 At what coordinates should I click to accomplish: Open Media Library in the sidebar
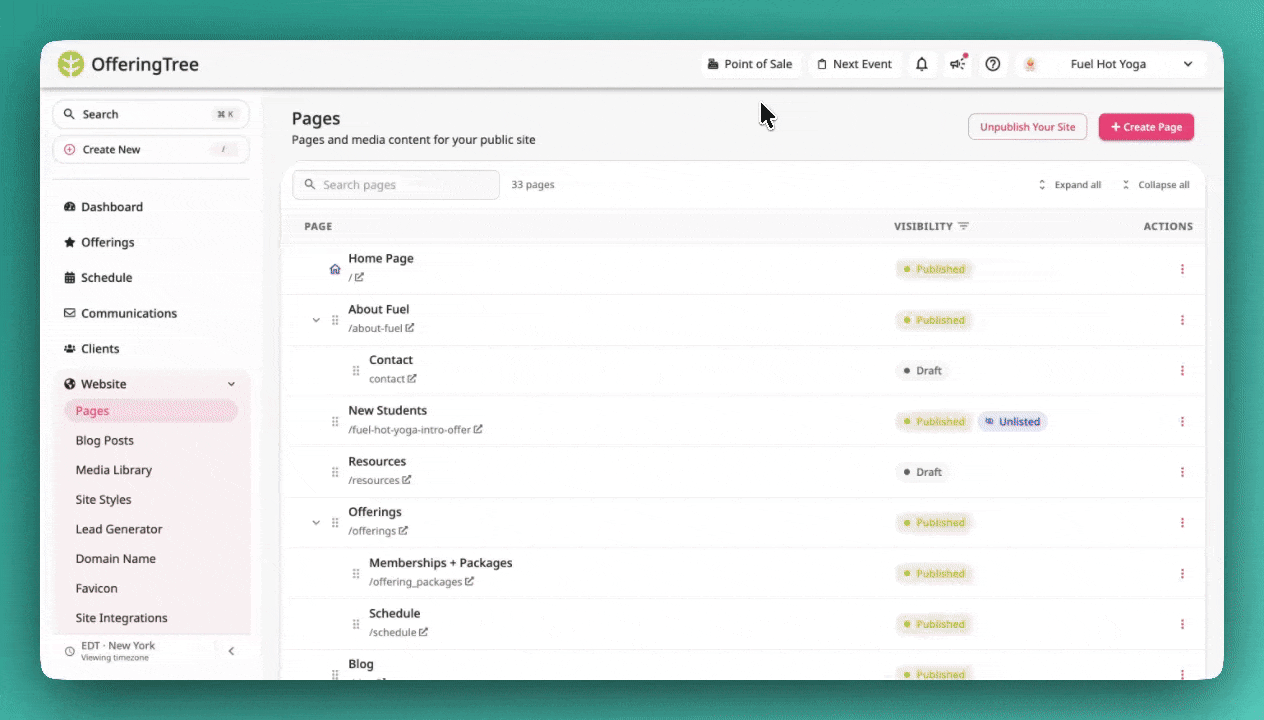coord(114,470)
